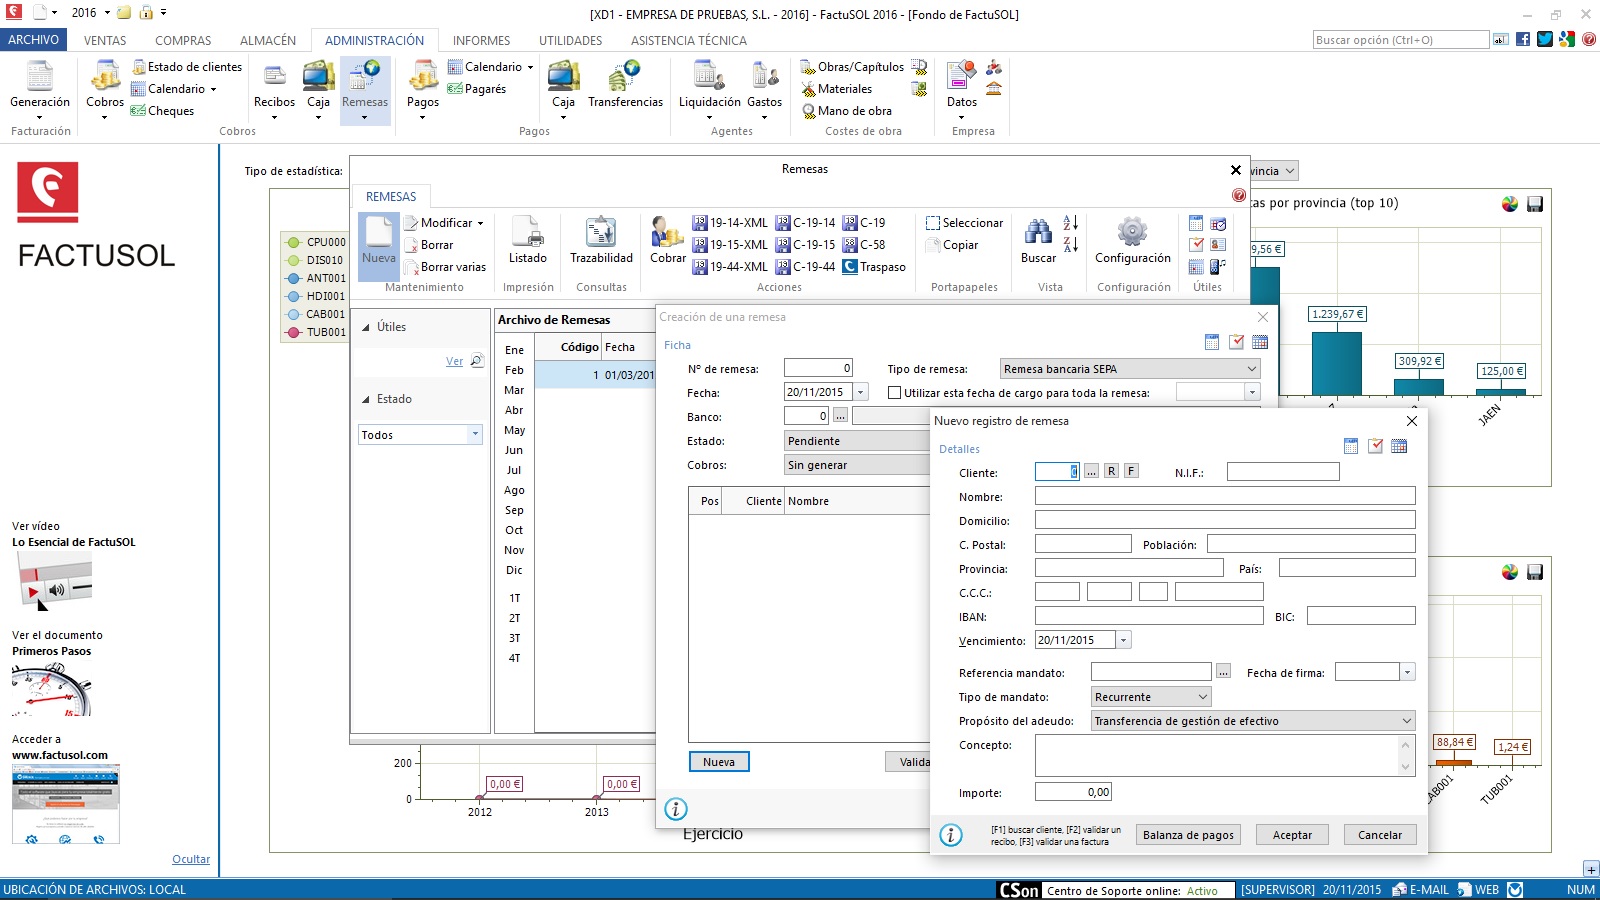Switch to VENTAS ribbon tab
This screenshot has height=900, width=1600.
point(105,40)
